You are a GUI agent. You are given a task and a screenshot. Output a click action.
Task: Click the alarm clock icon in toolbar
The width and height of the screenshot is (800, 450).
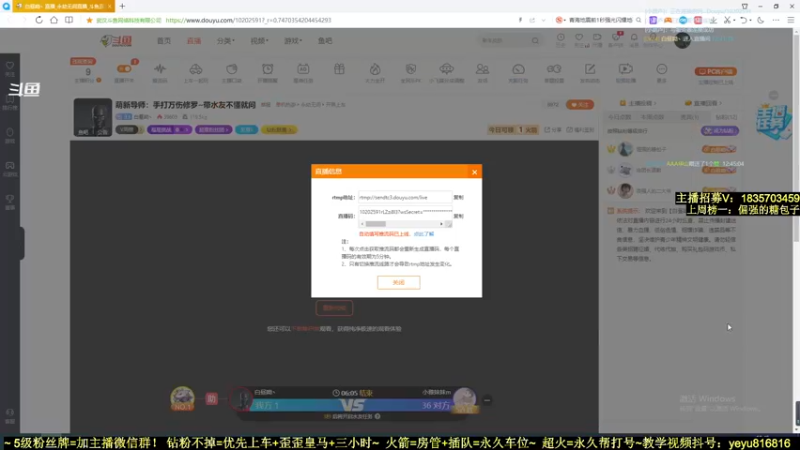tap(267, 69)
